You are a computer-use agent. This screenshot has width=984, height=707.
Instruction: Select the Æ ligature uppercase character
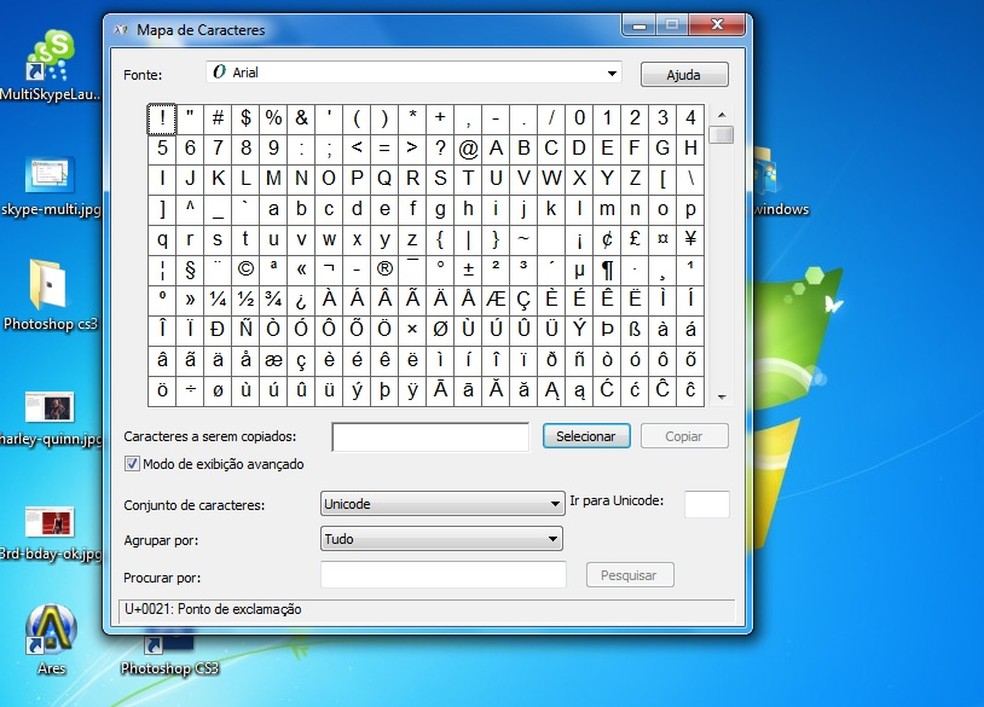(x=495, y=300)
